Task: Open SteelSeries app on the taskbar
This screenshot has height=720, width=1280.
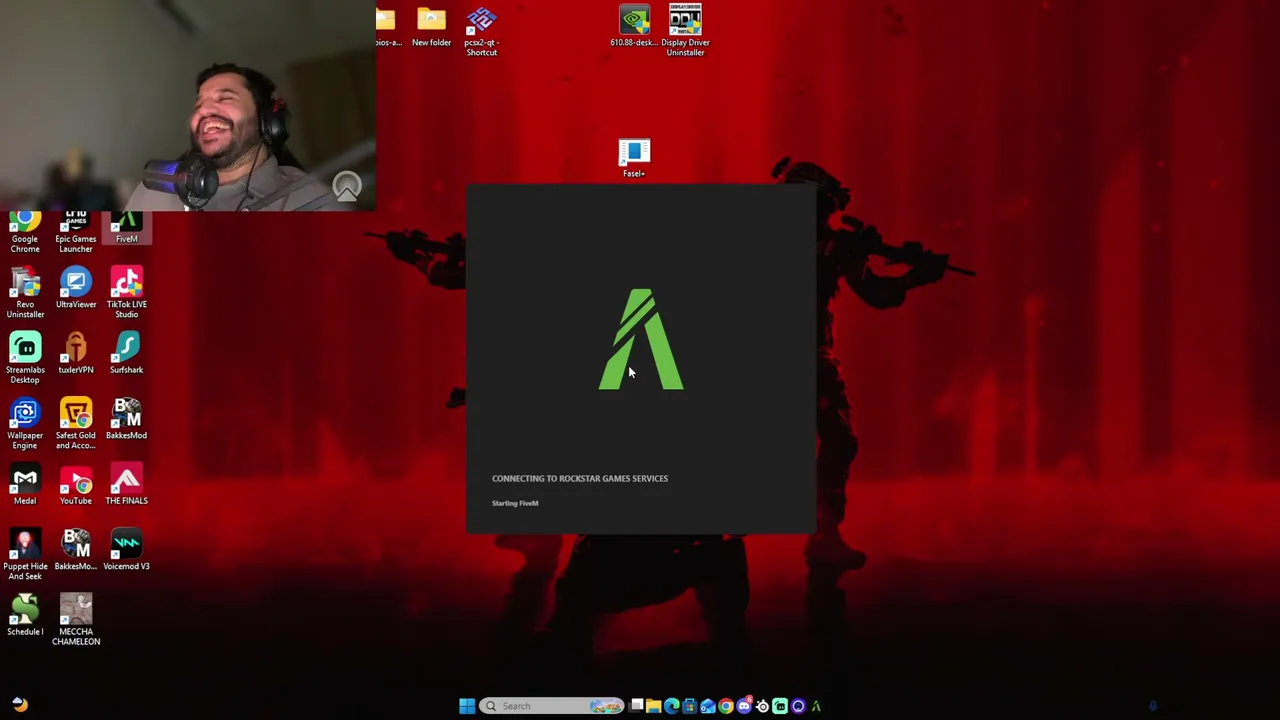Action: point(762,706)
